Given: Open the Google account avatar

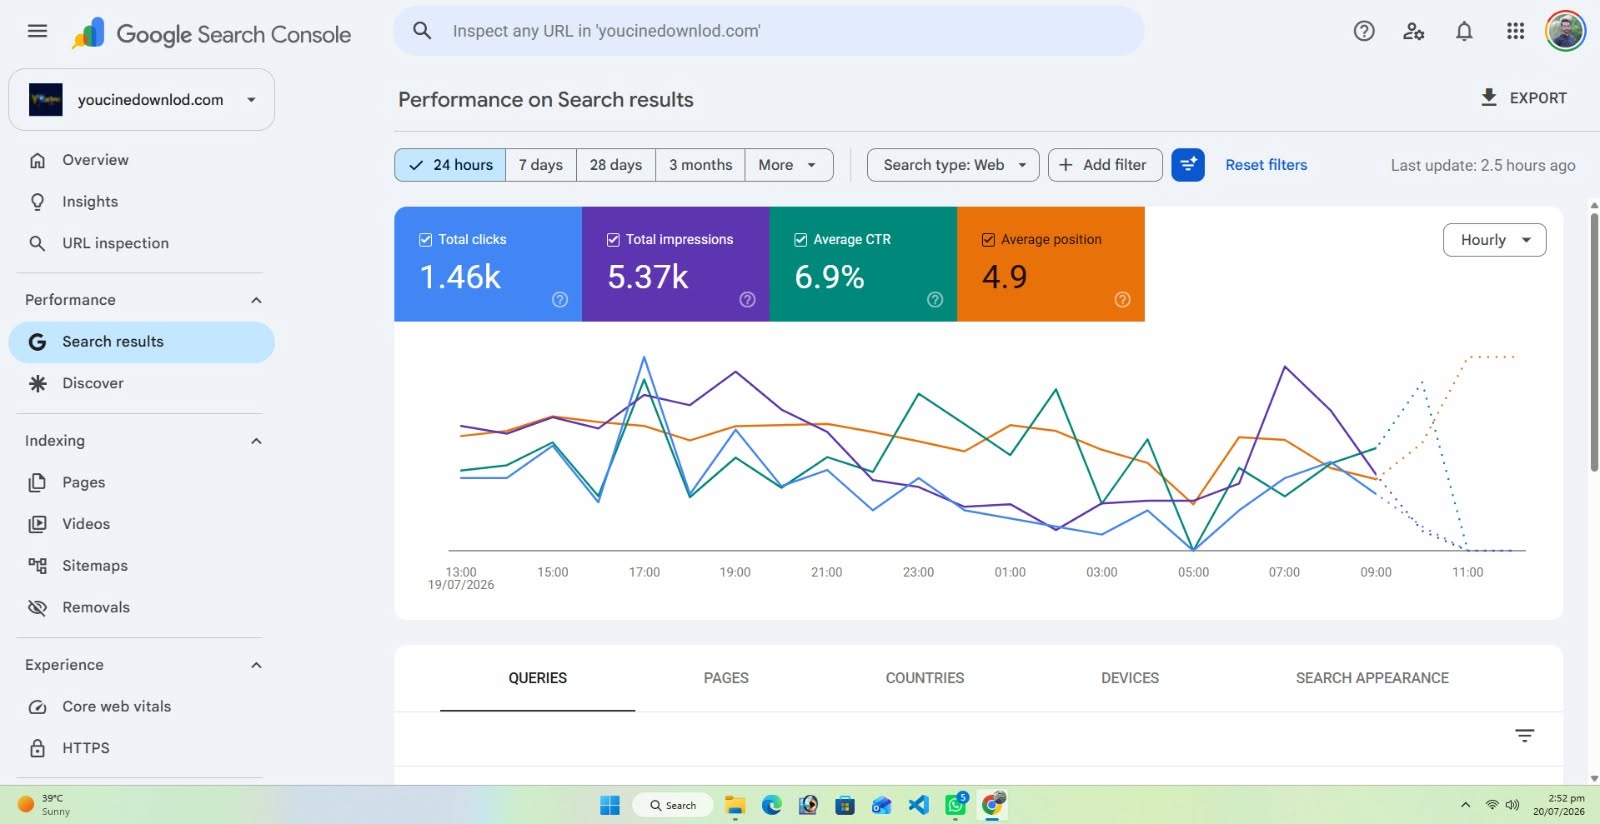Looking at the screenshot, I should (x=1565, y=31).
